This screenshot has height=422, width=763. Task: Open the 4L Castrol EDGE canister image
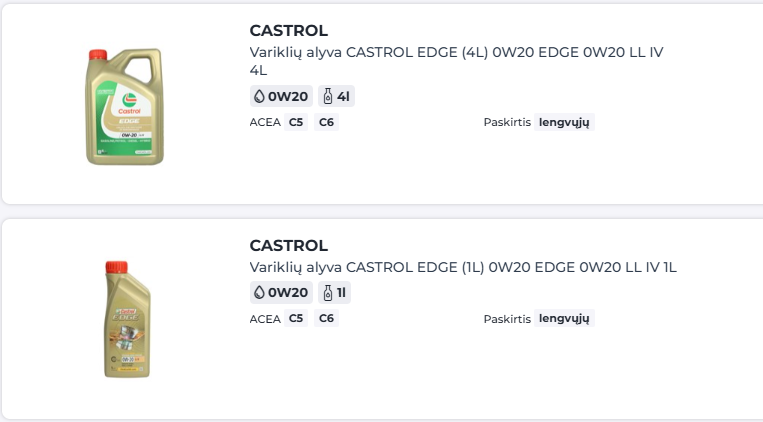pos(125,107)
